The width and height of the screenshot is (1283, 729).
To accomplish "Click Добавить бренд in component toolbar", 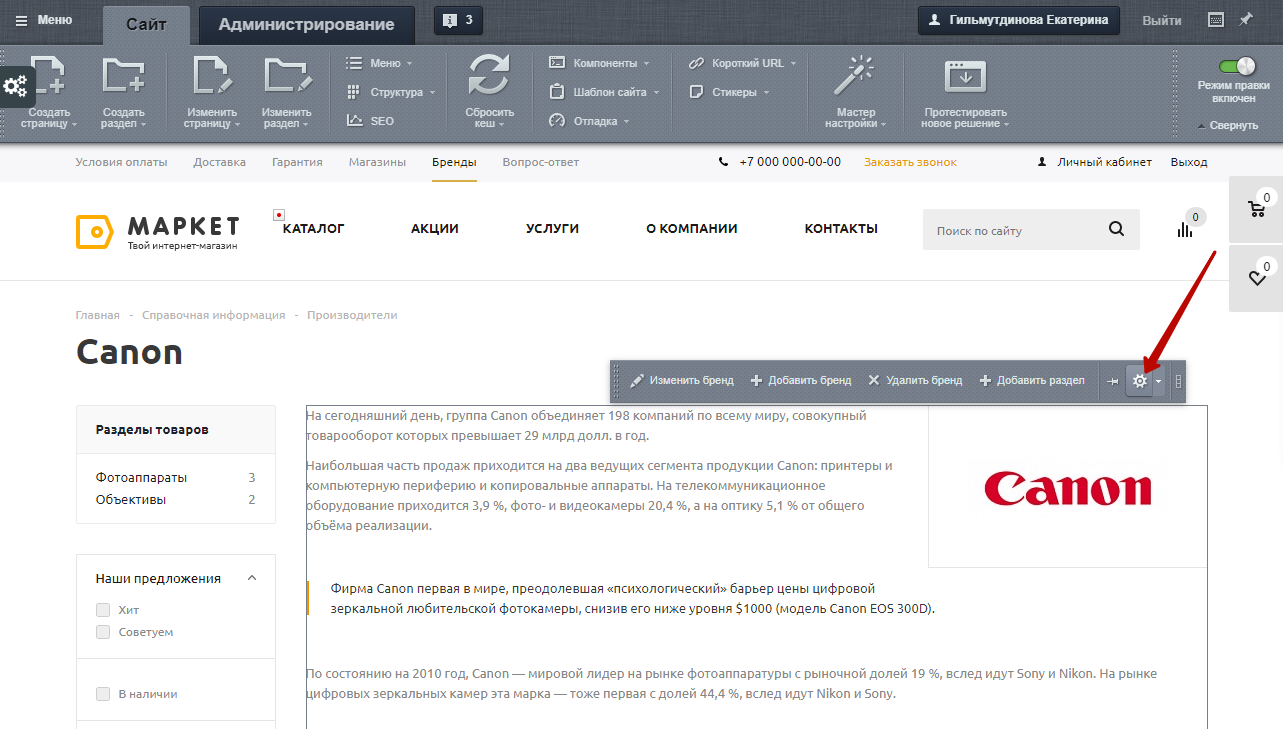I will pyautogui.click(x=801, y=381).
